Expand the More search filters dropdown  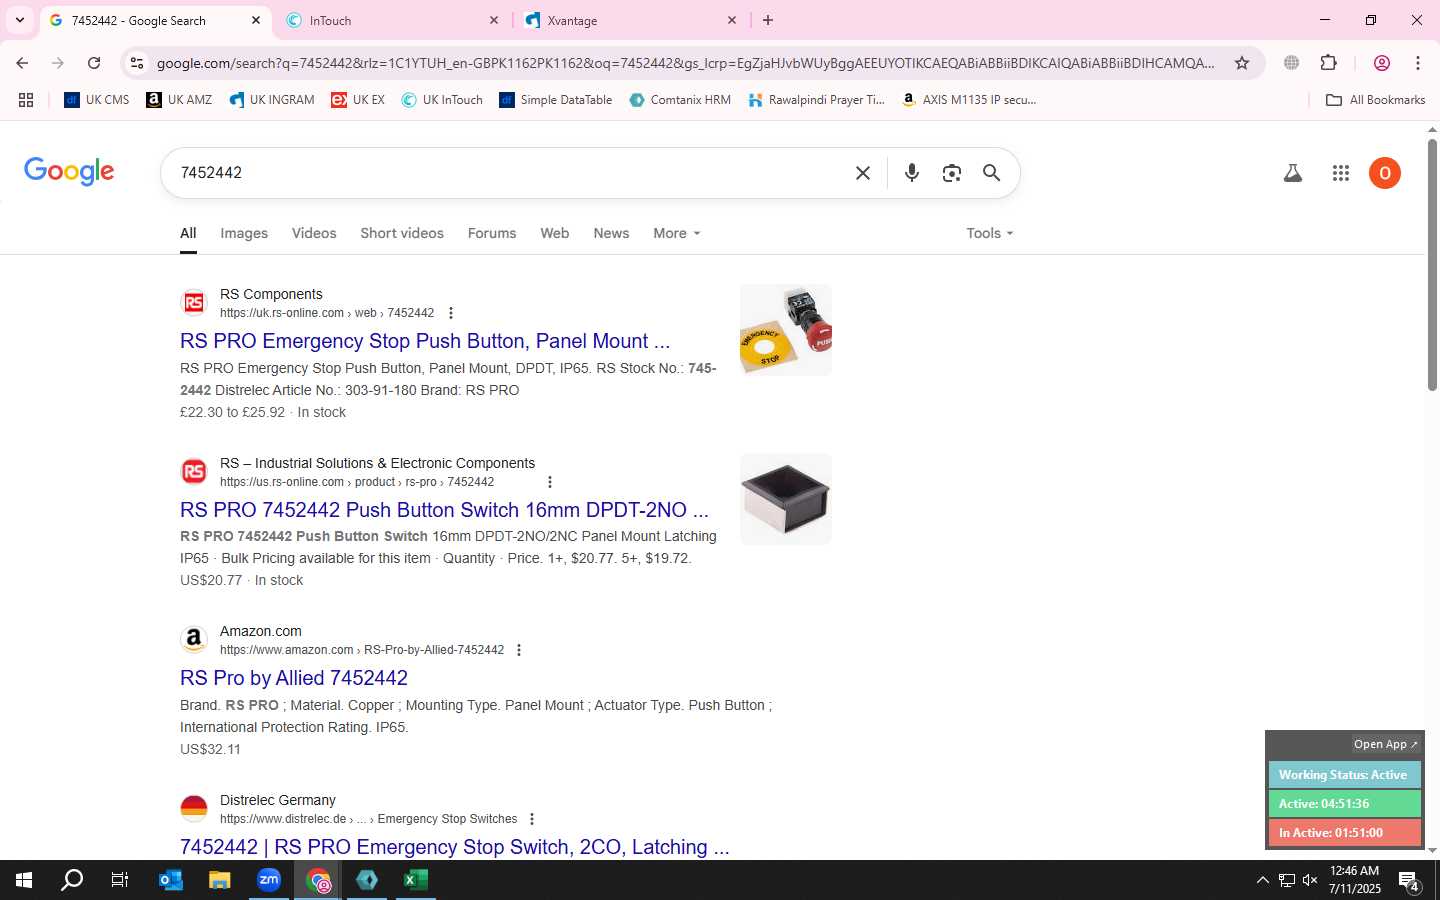pos(677,233)
